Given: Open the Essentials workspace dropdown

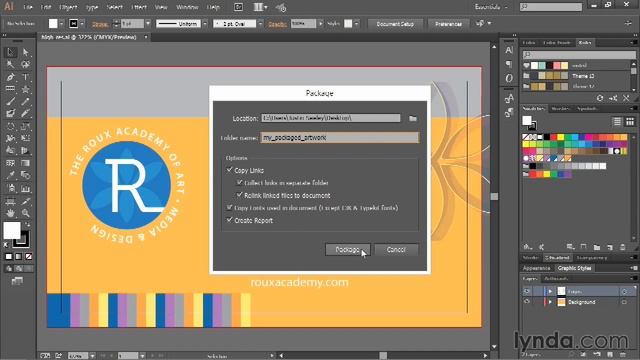Looking at the screenshot, I should pyautogui.click(x=491, y=7).
